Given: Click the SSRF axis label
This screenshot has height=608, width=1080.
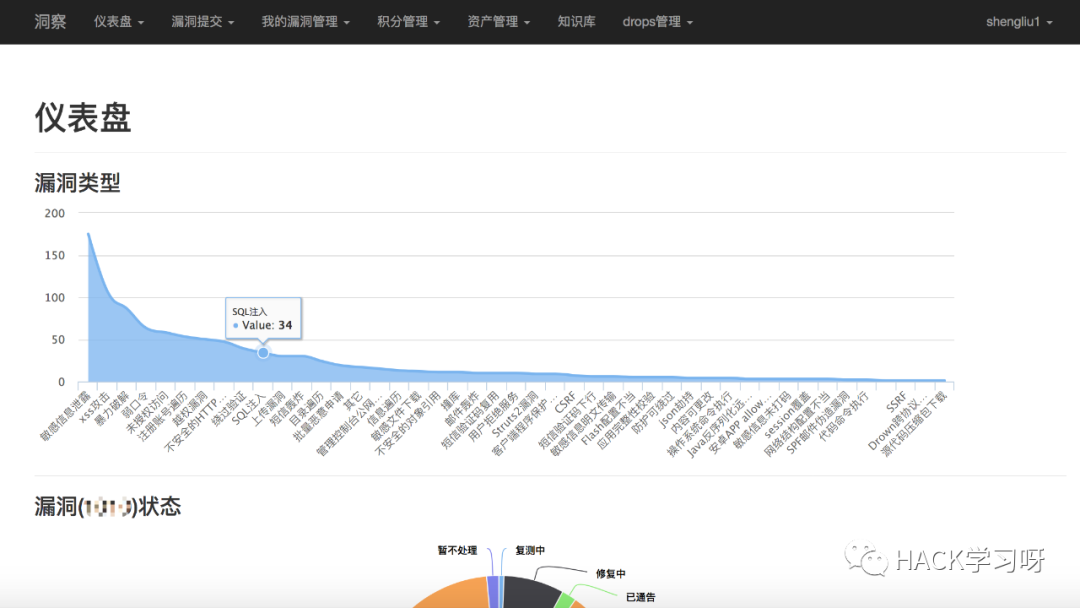Looking at the screenshot, I should pos(897,401).
